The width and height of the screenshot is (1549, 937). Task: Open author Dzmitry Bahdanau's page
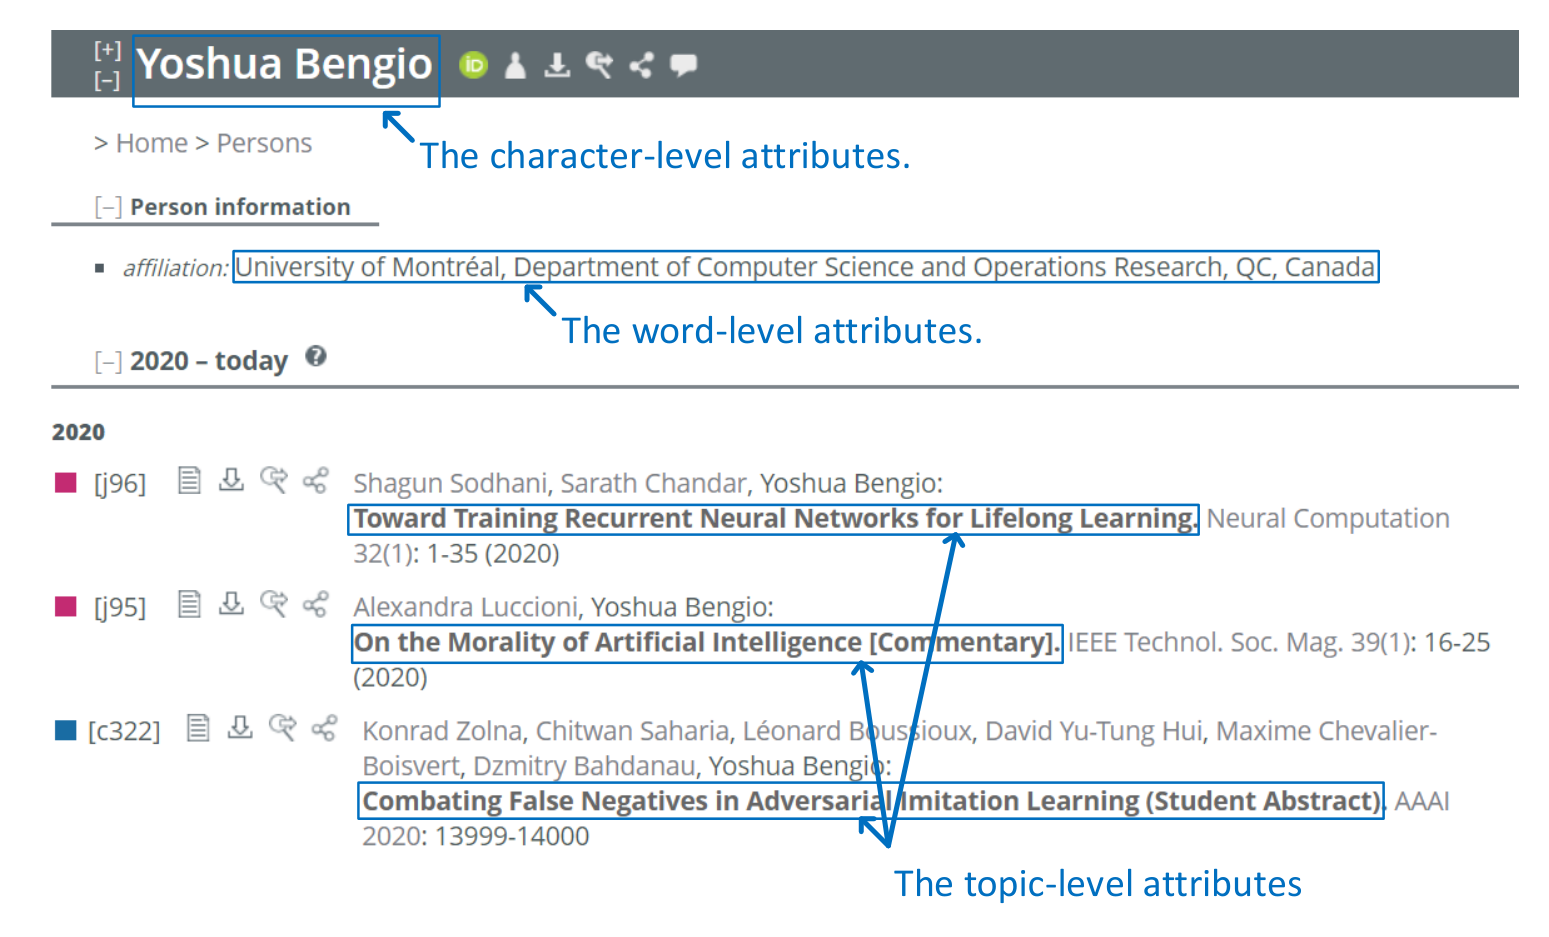(583, 767)
